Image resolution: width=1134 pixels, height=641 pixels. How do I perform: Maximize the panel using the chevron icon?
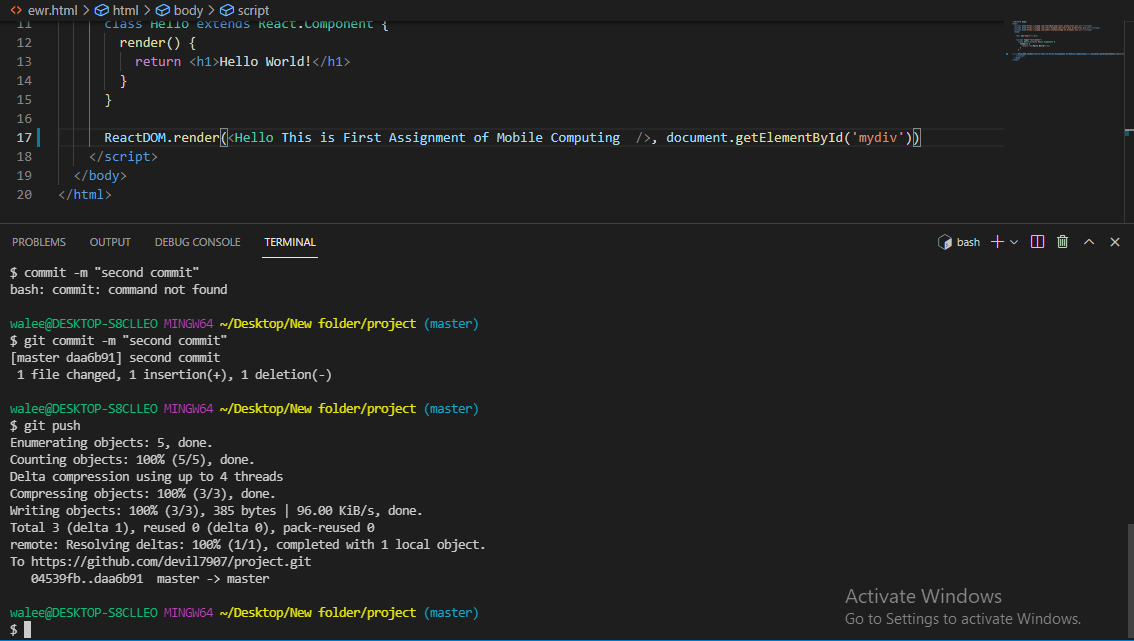tap(1088, 241)
